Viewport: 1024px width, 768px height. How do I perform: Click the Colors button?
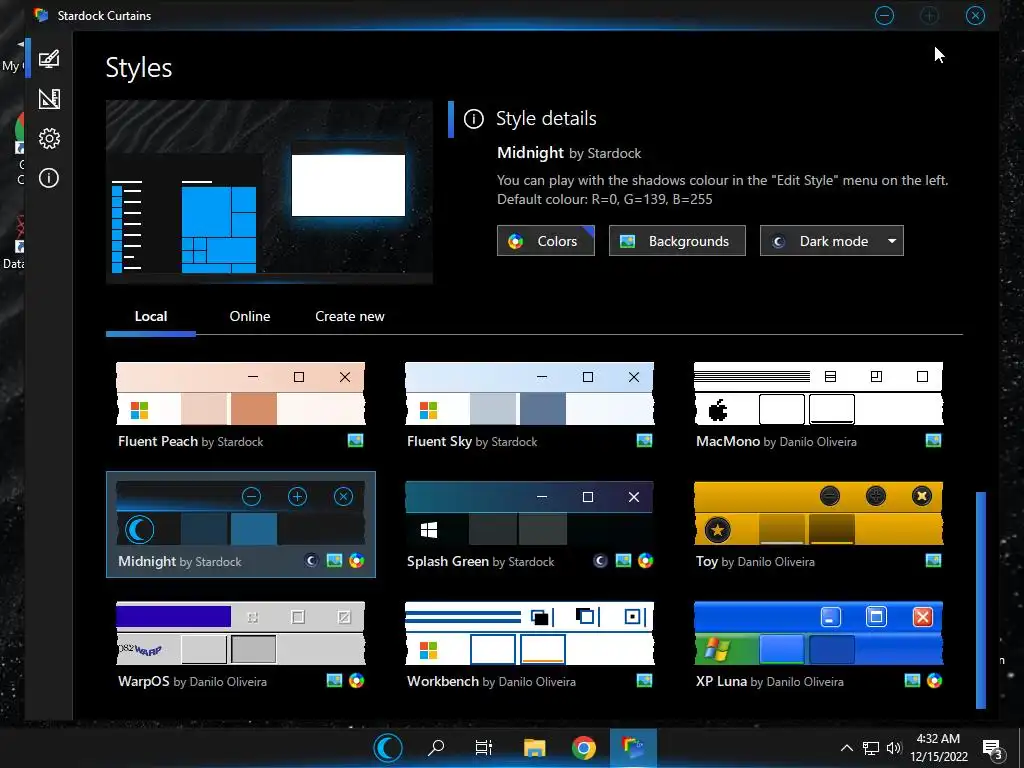pyautogui.click(x=546, y=241)
